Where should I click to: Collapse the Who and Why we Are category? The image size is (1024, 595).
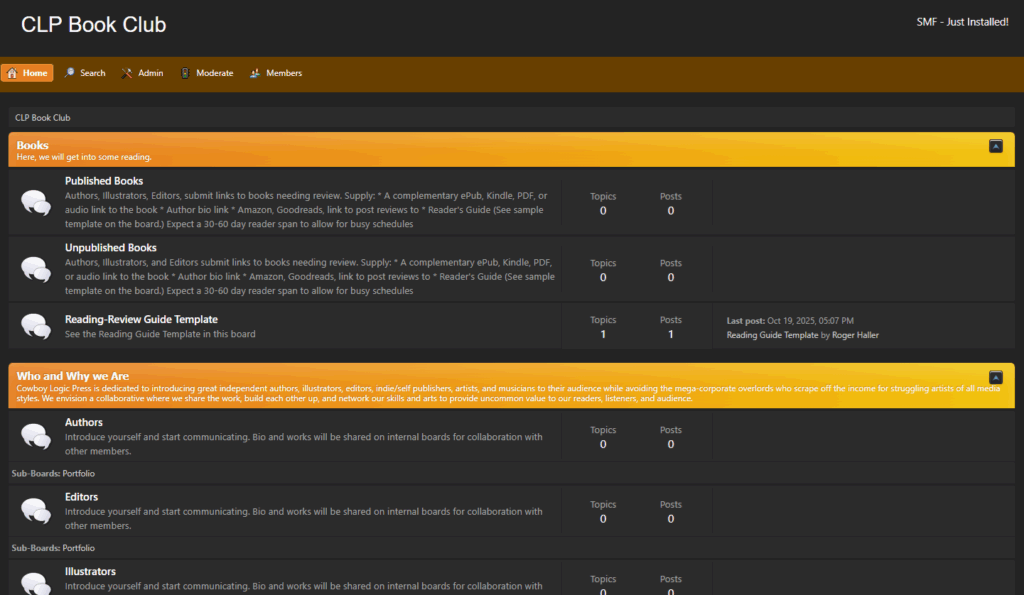click(995, 377)
